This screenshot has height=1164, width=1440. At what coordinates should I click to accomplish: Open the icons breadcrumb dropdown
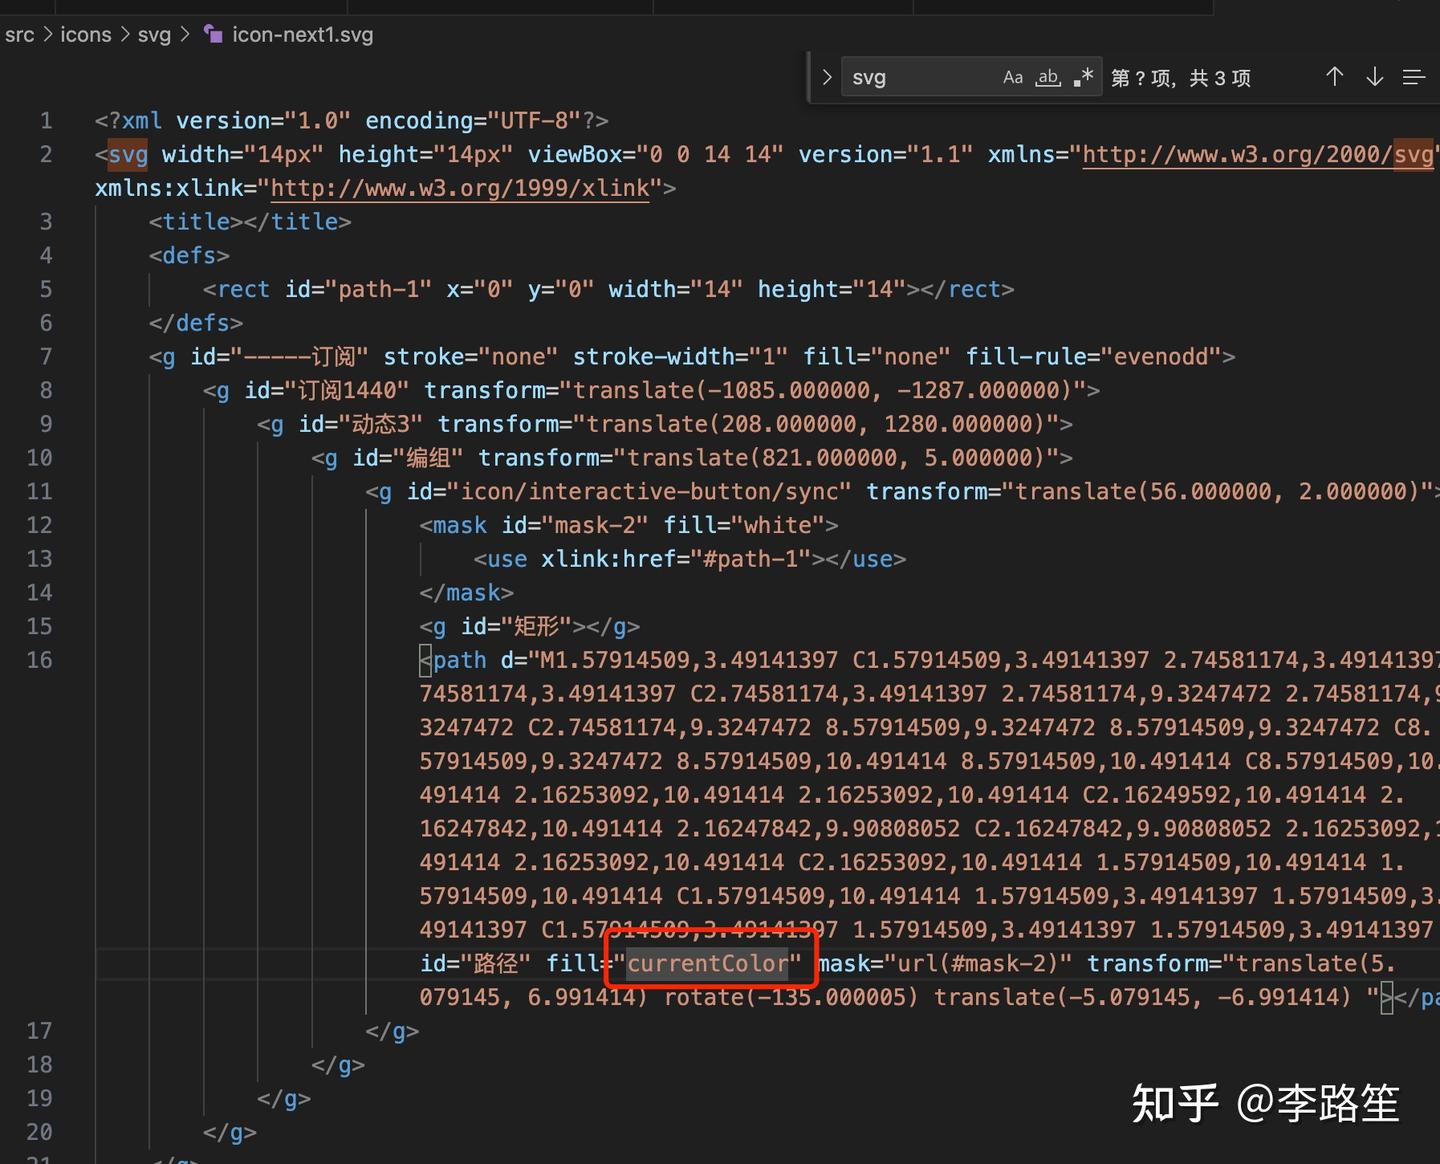[85, 34]
